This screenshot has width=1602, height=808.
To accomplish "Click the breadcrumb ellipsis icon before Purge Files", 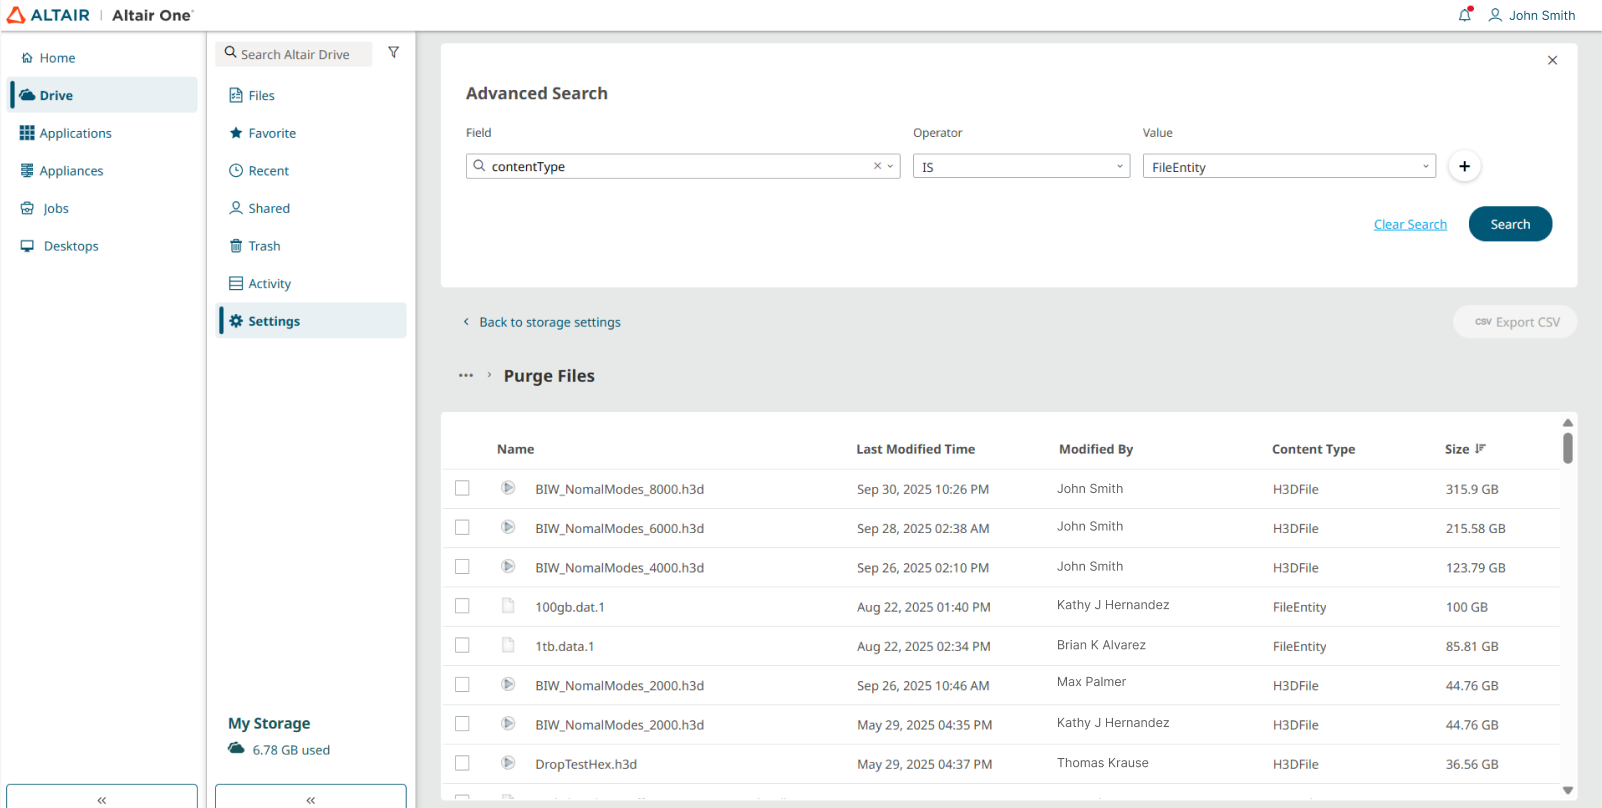I will pos(466,376).
